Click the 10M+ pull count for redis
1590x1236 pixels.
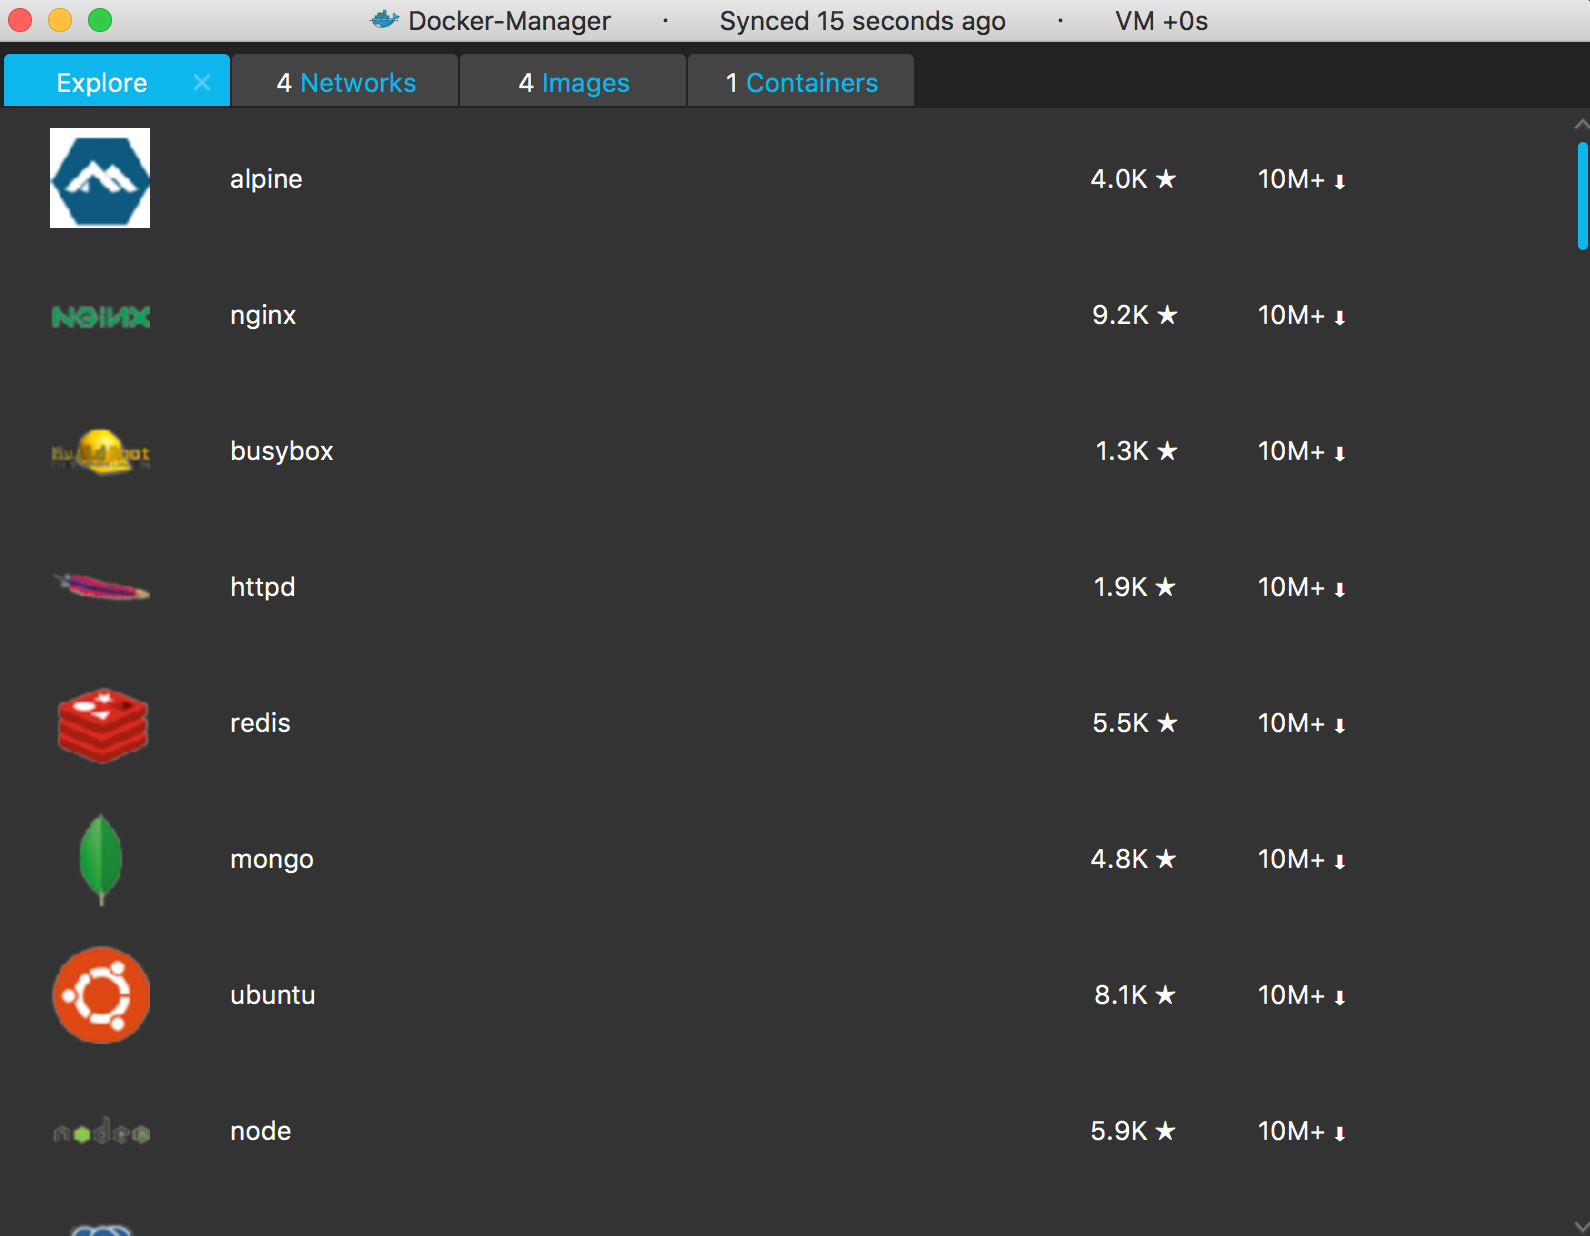point(1291,723)
